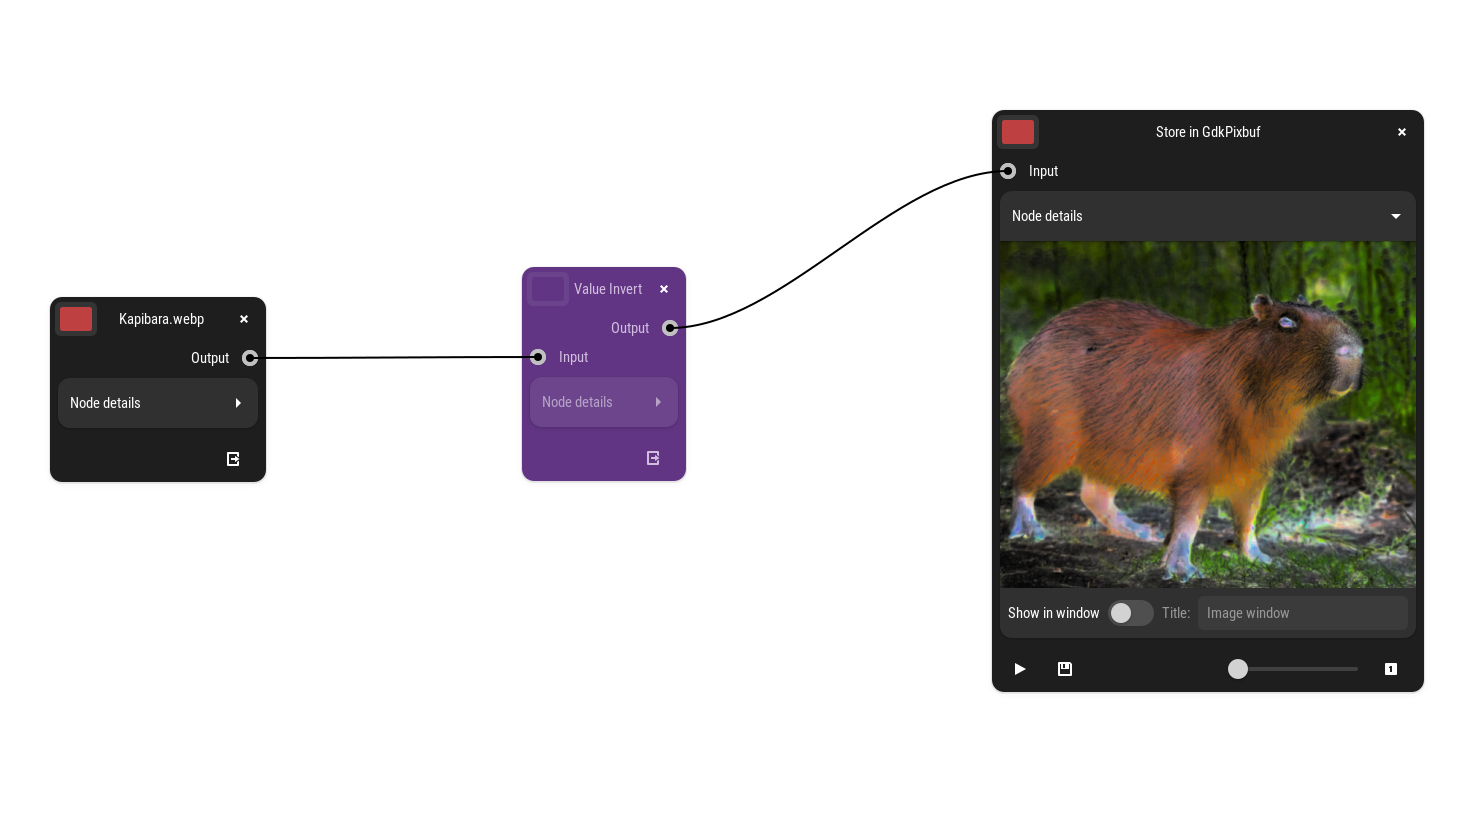This screenshot has height=832, width=1478.
Task: Click the export icon on the Value Invert node
Action: pos(653,458)
